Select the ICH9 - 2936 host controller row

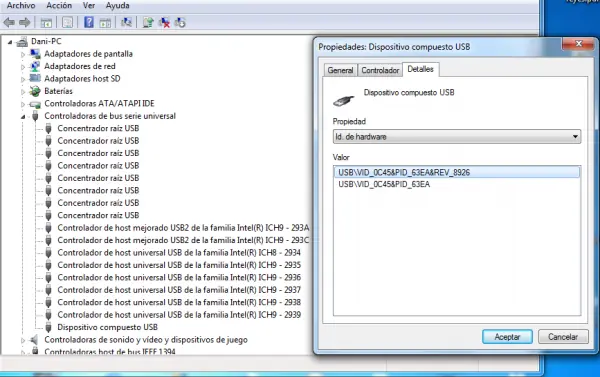tap(179, 277)
